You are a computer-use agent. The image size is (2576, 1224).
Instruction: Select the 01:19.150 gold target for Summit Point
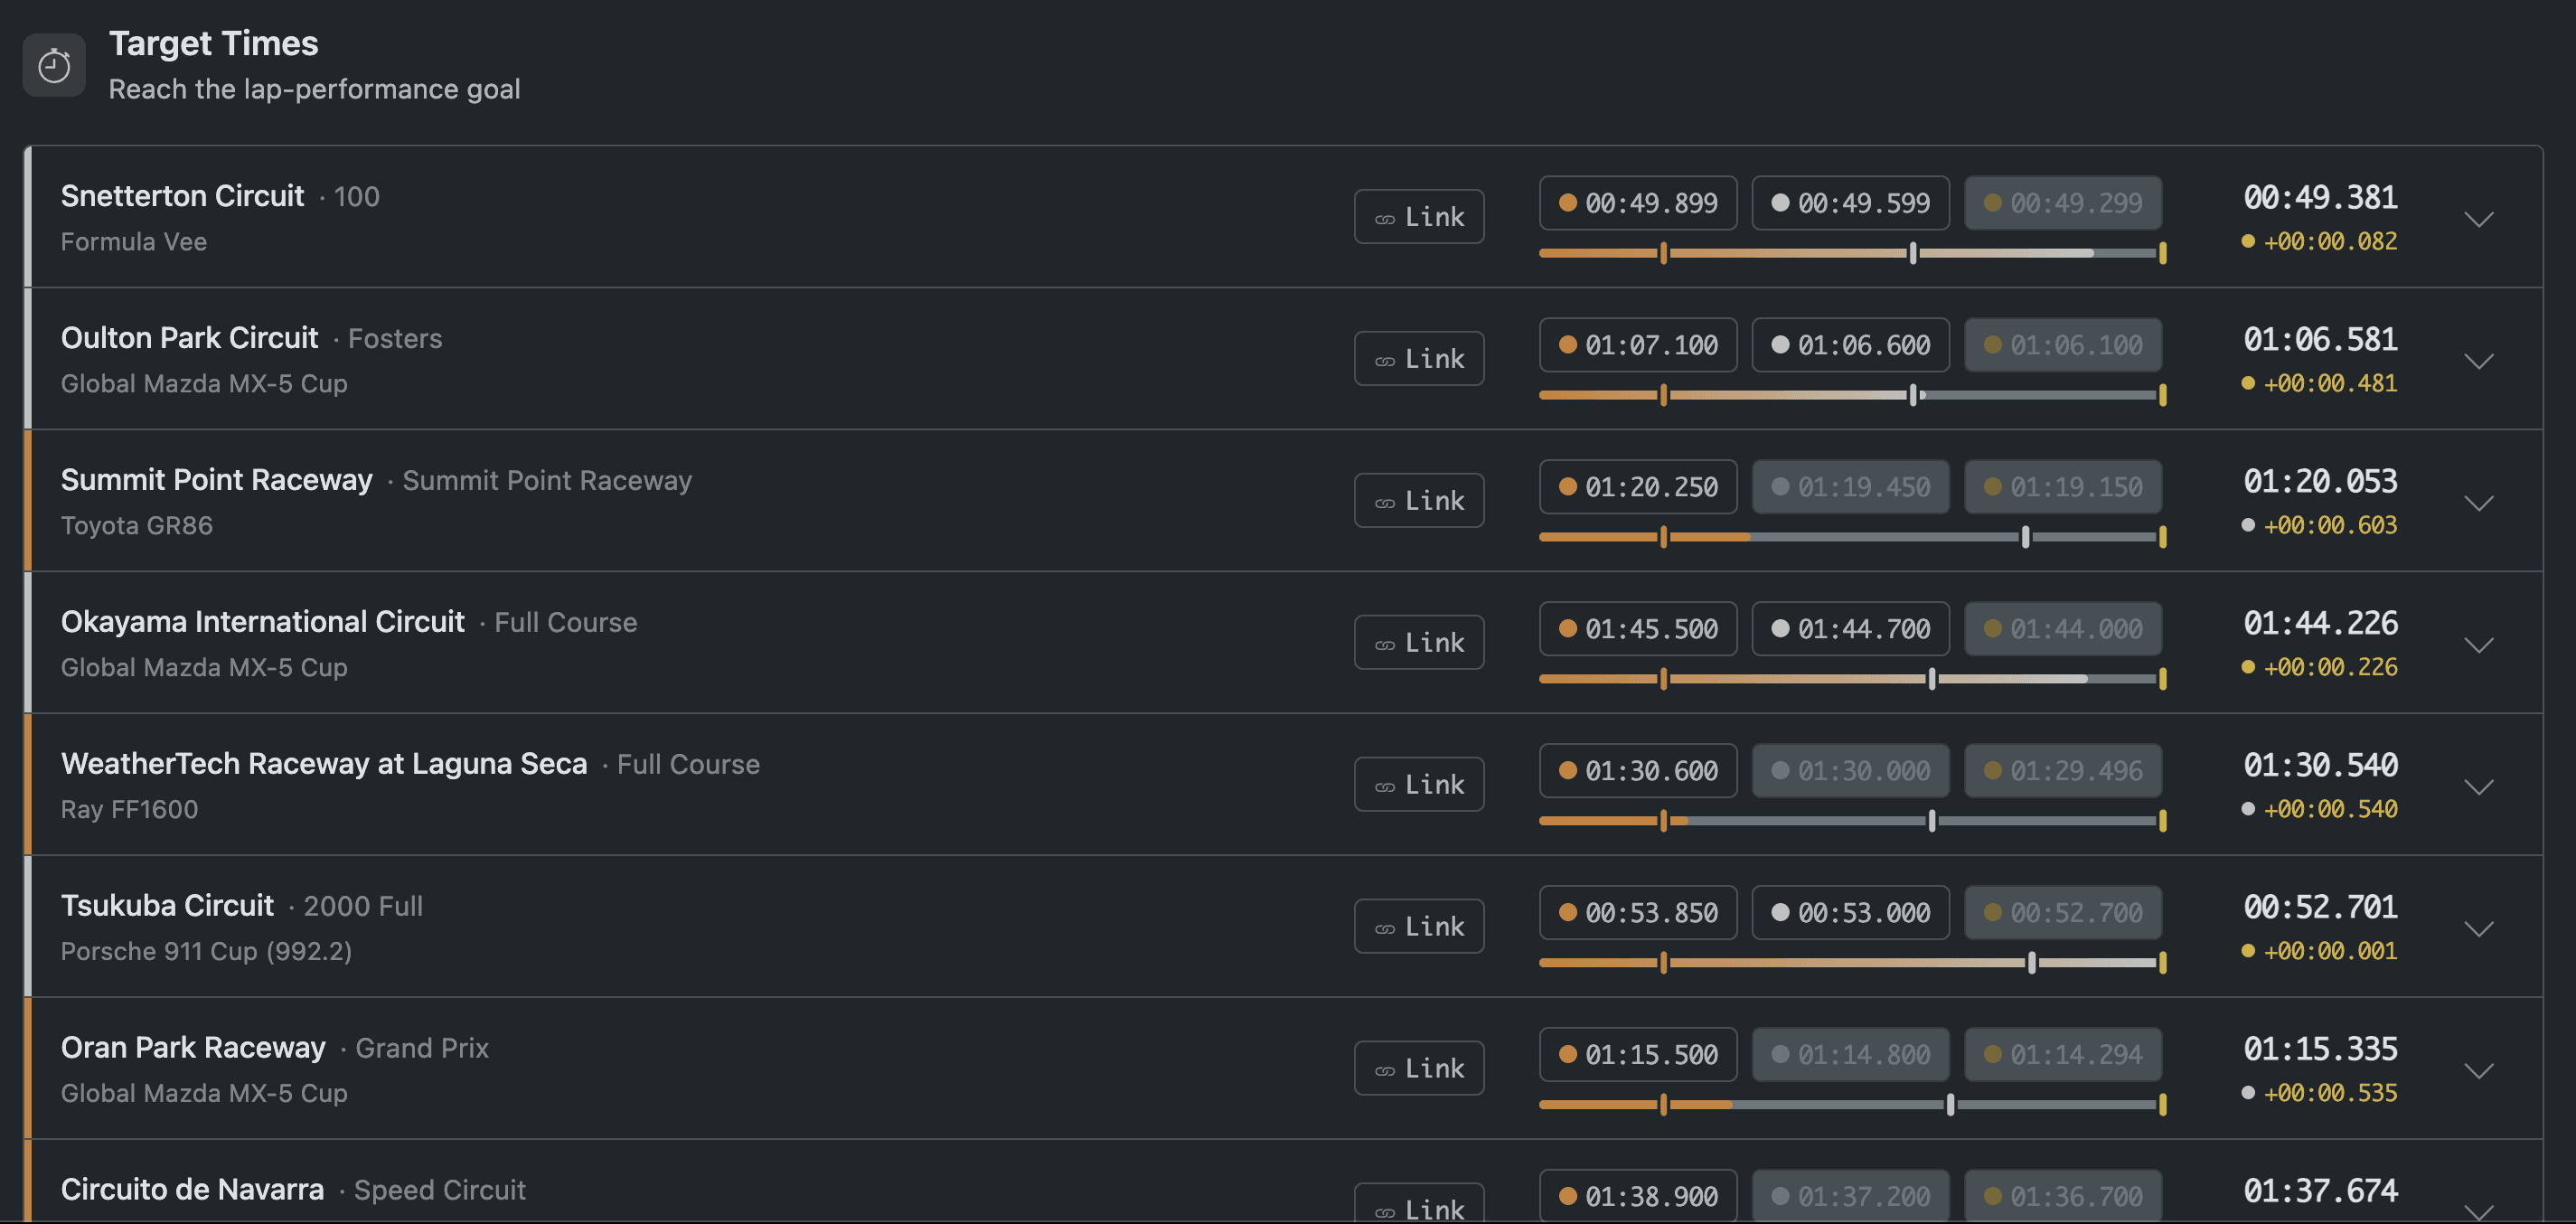(x=2063, y=487)
